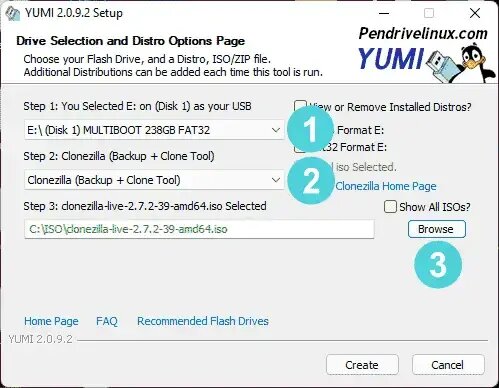Click the YUMI setup icon in title bar
The width and height of the screenshot is (499, 388).
[x=13, y=13]
